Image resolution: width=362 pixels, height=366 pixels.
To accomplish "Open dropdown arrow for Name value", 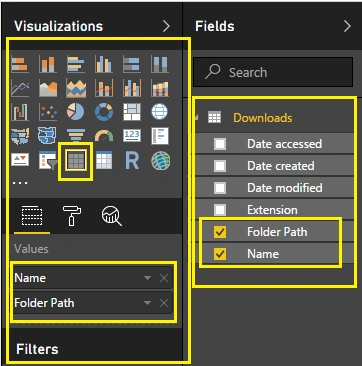I will tap(147, 278).
